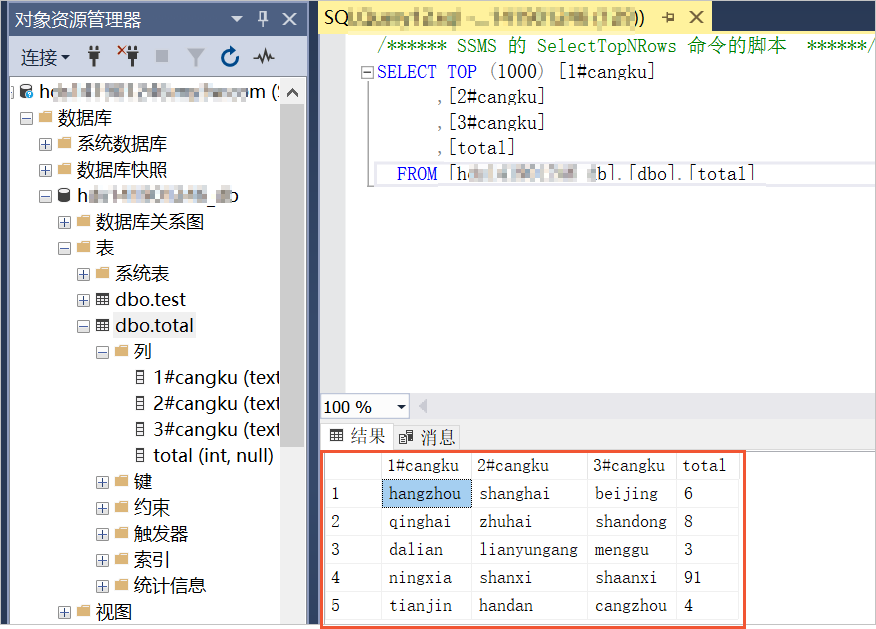Click the stop square icon in Object Explorer toolbar
Screen dimensions: 876x629
click(x=162, y=56)
